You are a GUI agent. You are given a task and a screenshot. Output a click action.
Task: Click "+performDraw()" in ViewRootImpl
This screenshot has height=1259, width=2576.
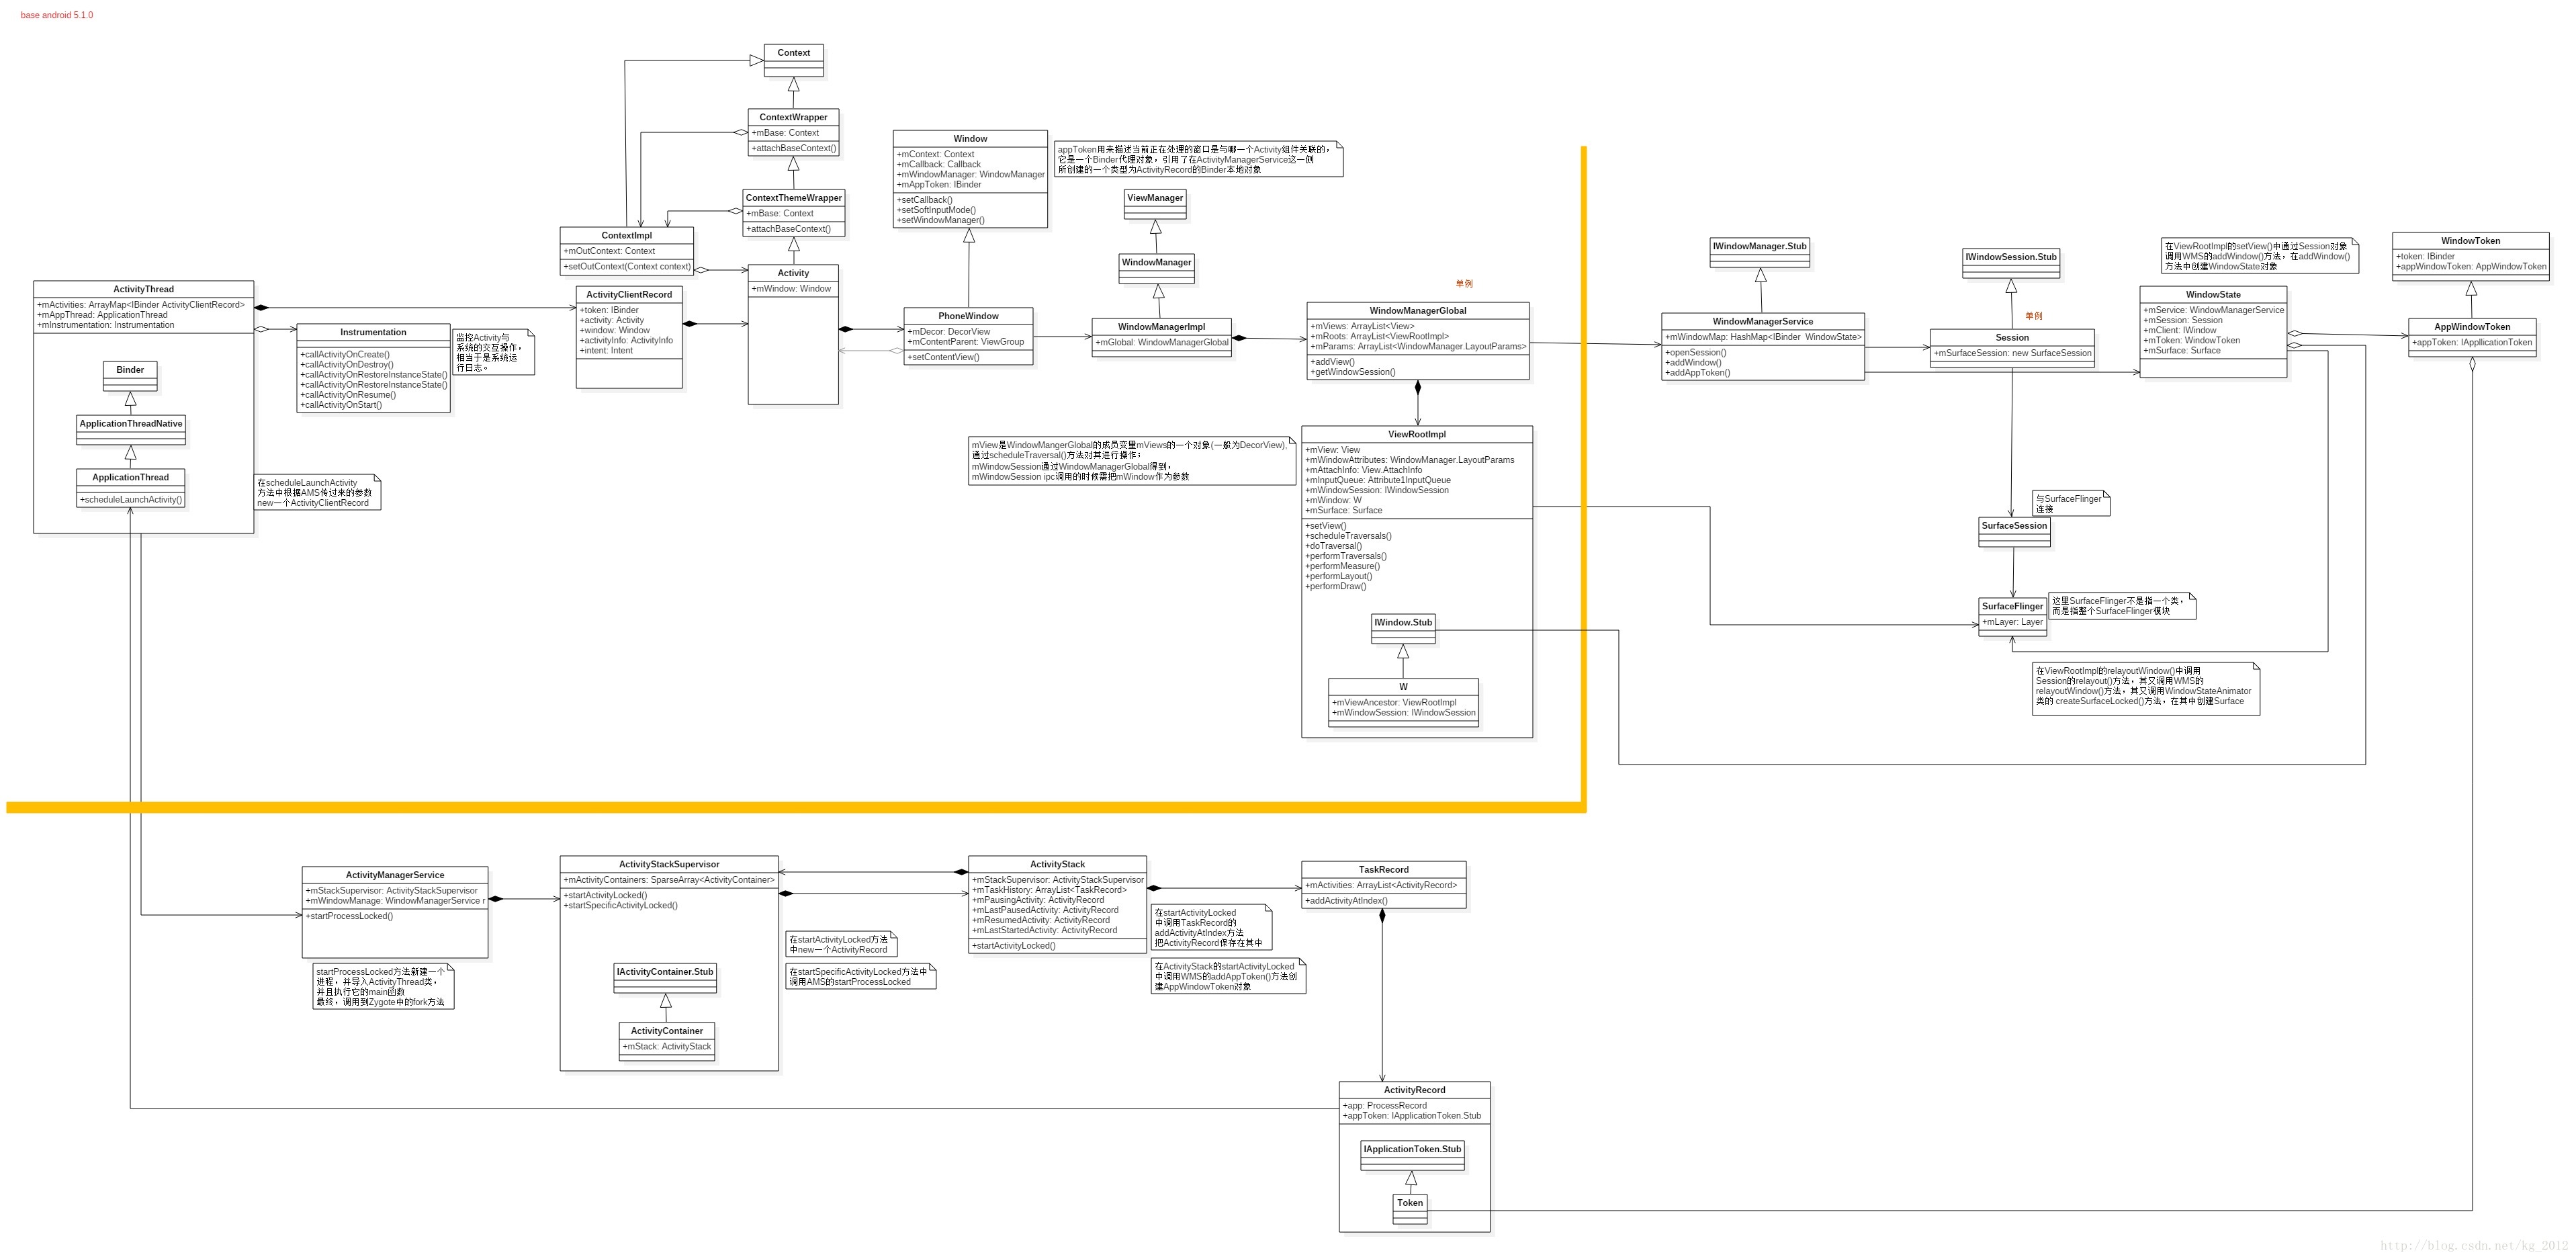(x=1335, y=586)
